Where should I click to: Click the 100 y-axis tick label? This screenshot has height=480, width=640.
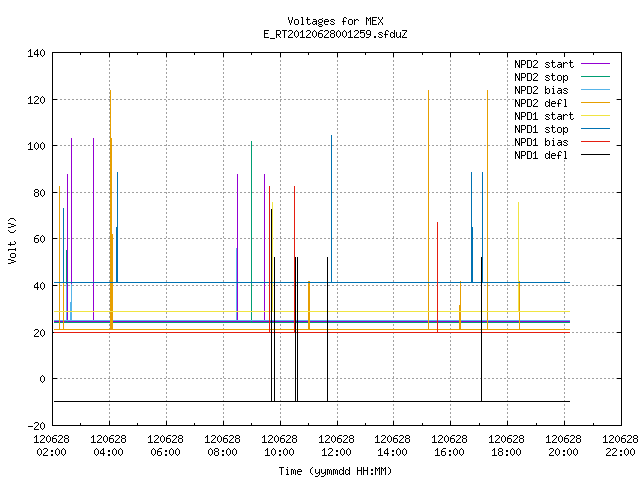coord(36,146)
